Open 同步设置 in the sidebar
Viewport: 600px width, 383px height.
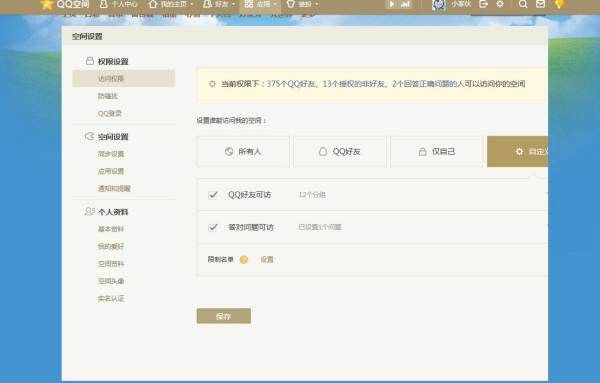pos(111,154)
